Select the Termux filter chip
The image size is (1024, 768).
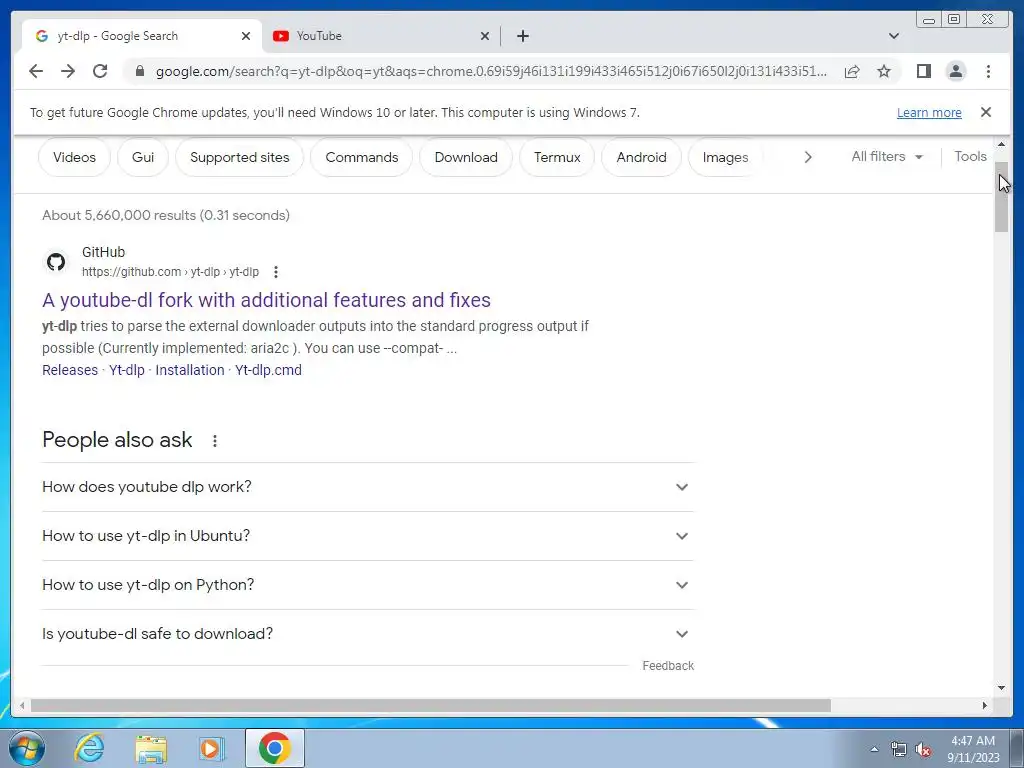(x=557, y=157)
